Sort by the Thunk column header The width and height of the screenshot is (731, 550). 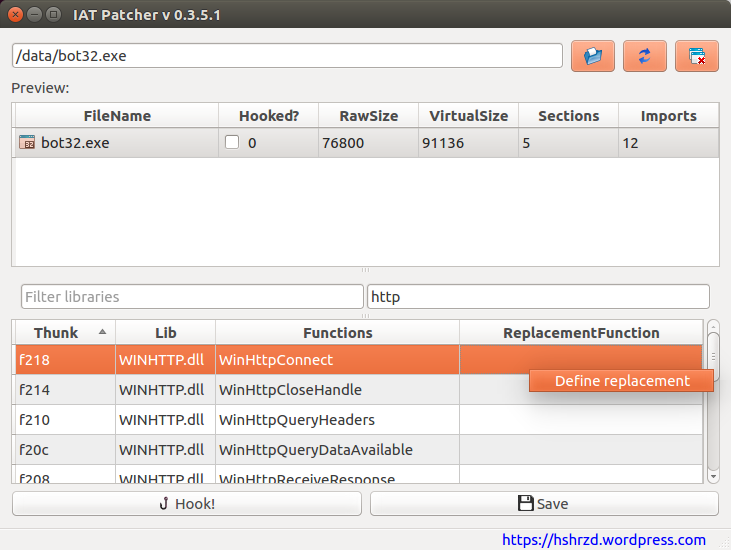tap(64, 333)
